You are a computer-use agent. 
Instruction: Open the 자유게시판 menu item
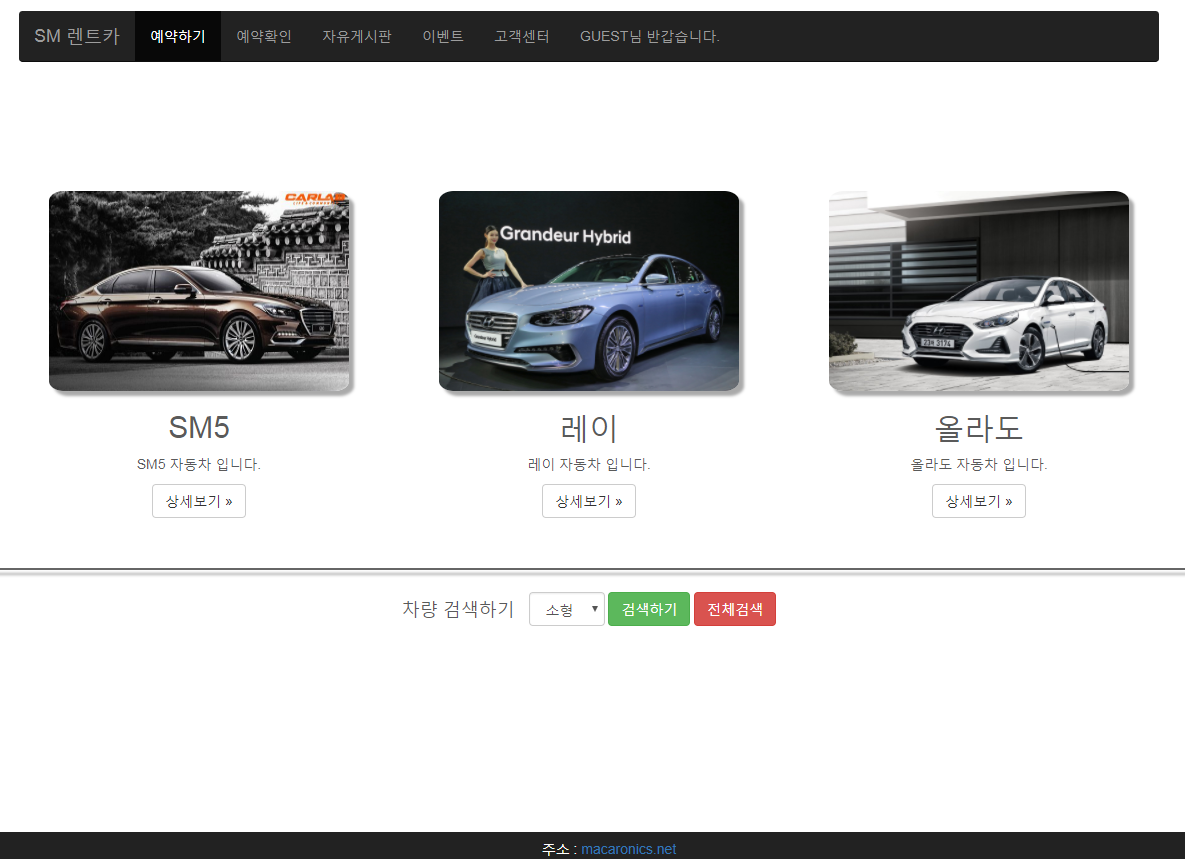click(357, 36)
